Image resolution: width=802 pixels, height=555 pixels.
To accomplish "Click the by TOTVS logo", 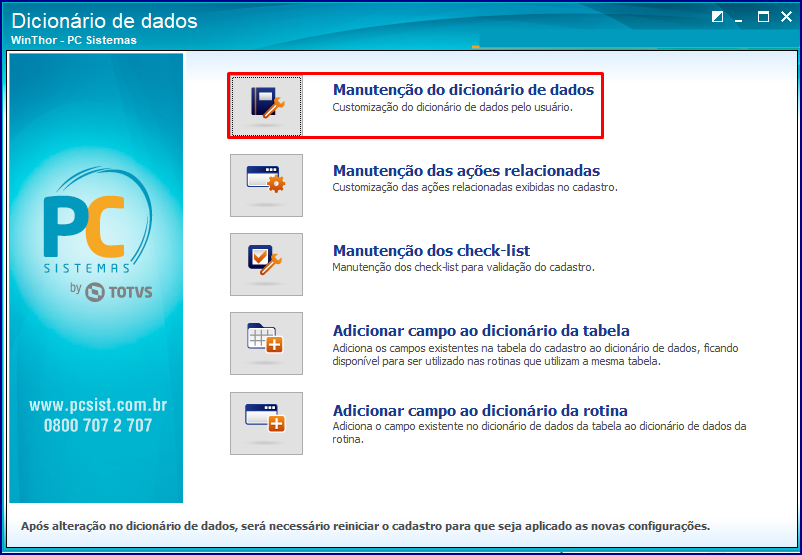I will (x=111, y=292).
